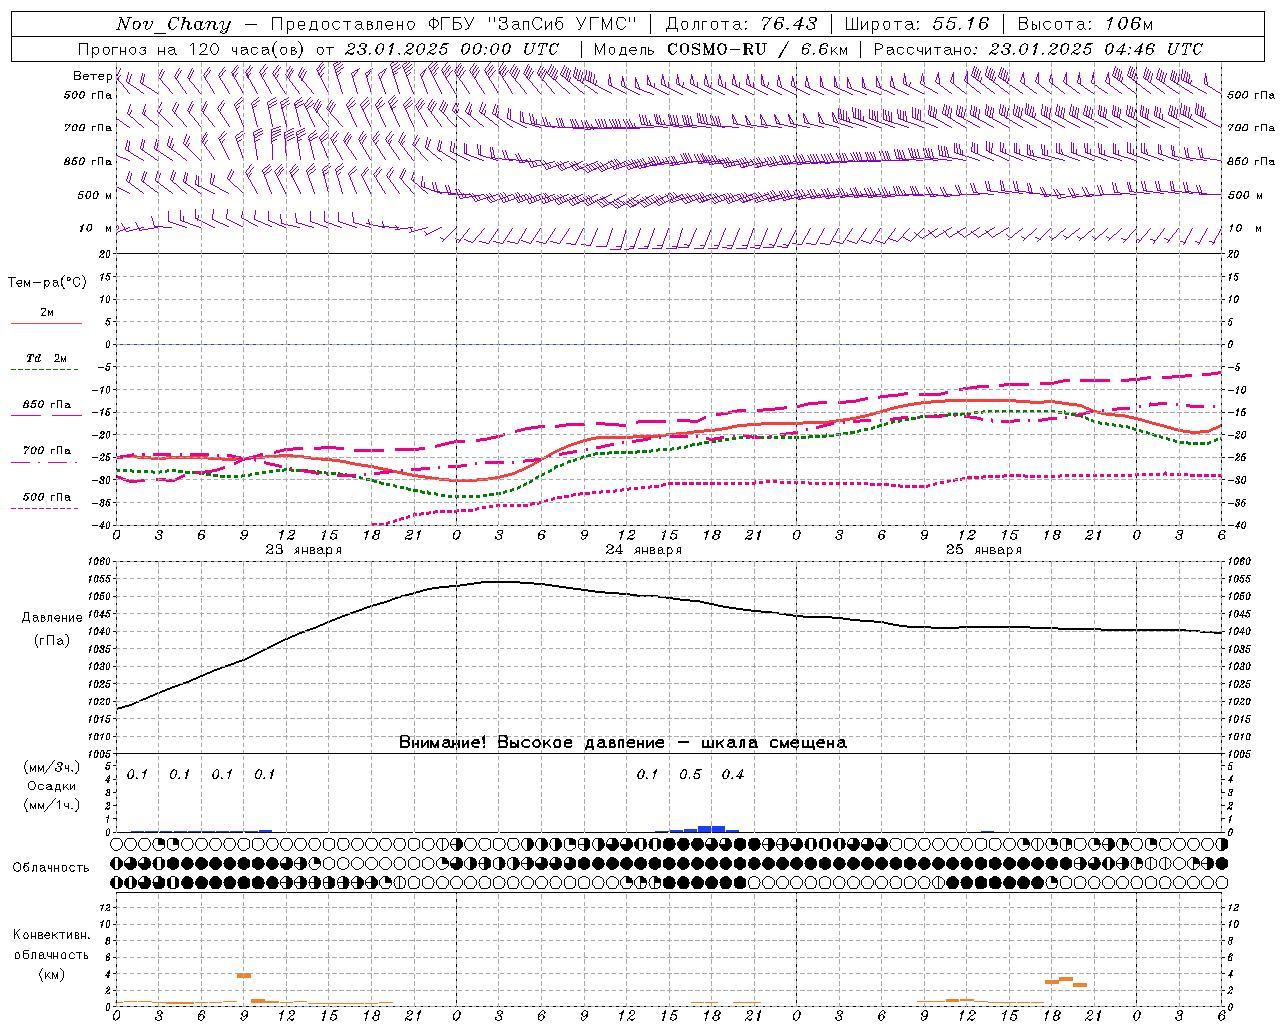Click the 'Высота: 106м' header text
1280x1024 pixels.
coord(1085,24)
